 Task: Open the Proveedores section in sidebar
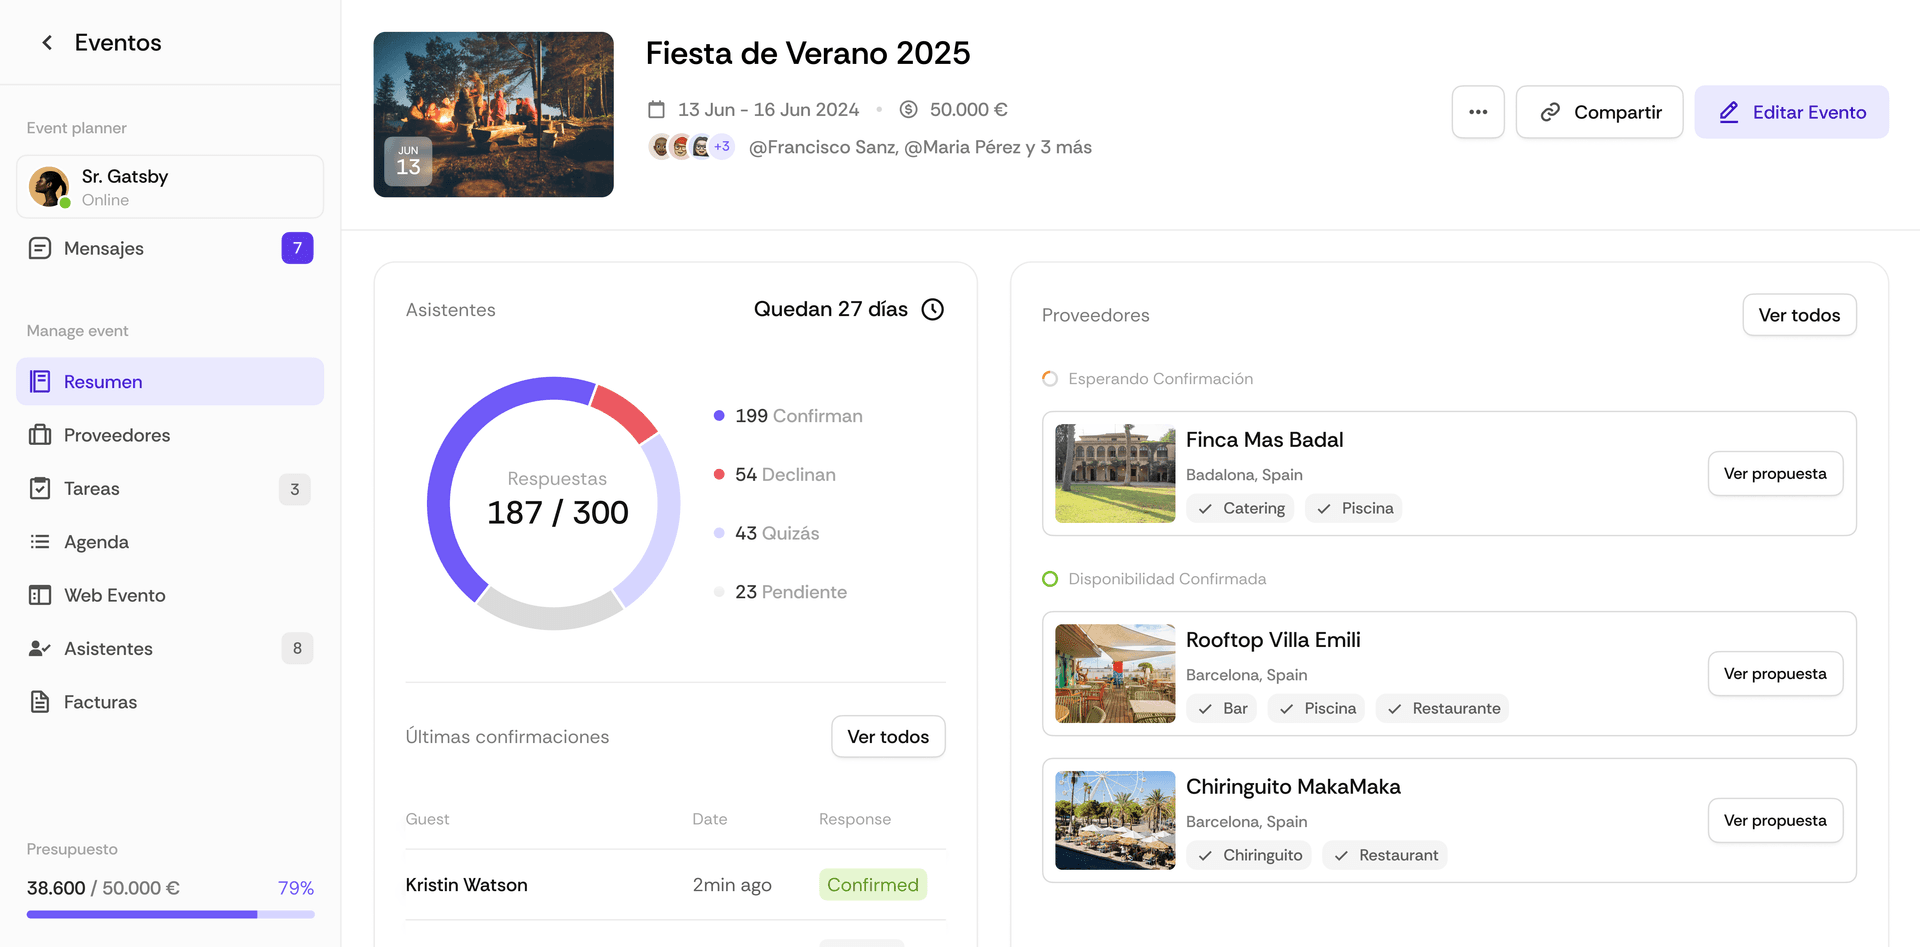170,435
